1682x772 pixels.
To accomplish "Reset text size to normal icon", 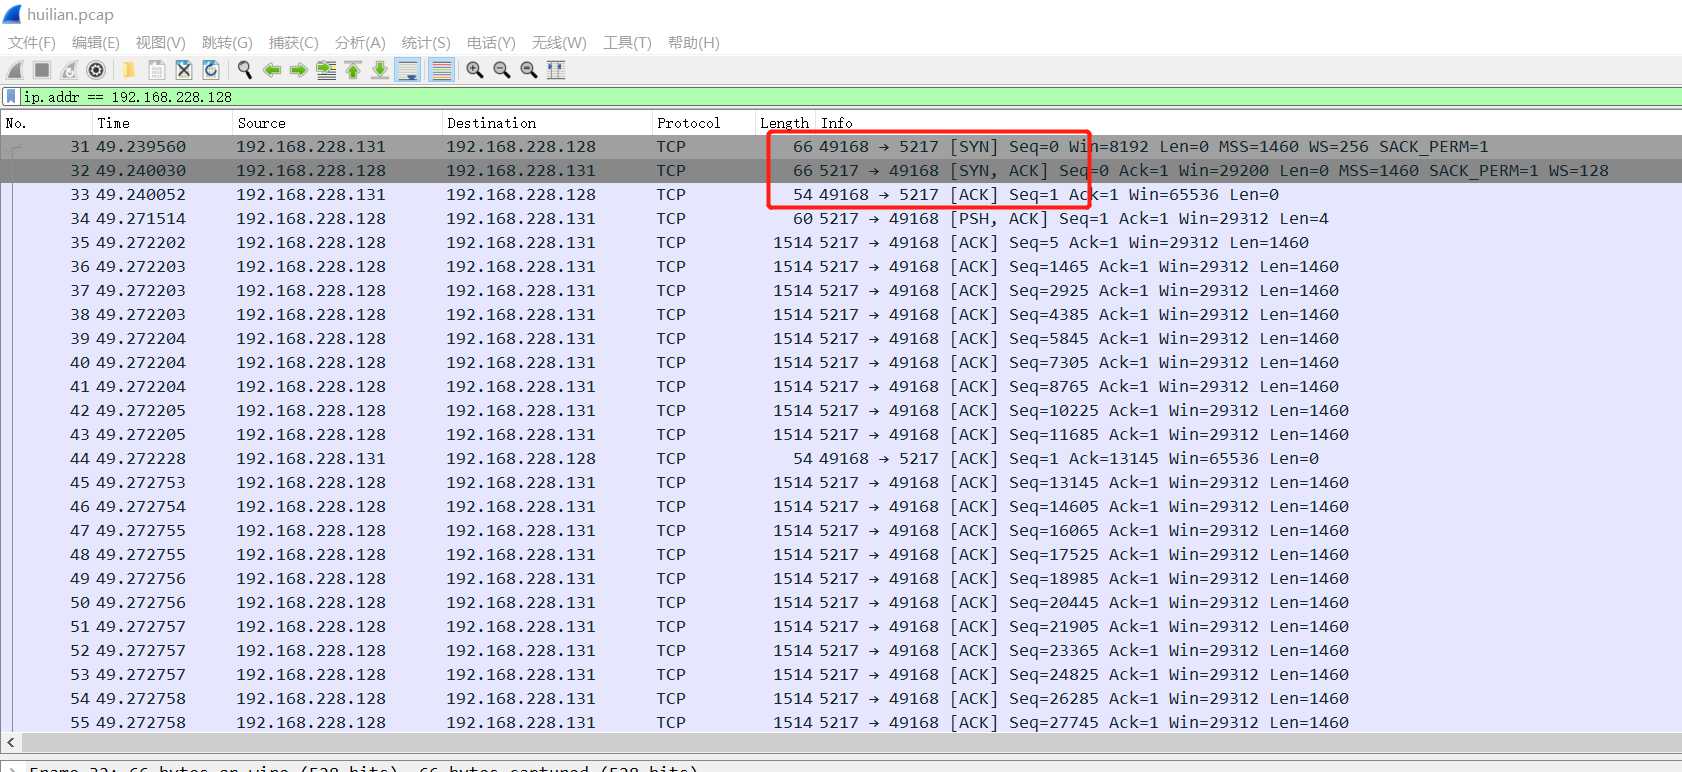I will coord(529,70).
